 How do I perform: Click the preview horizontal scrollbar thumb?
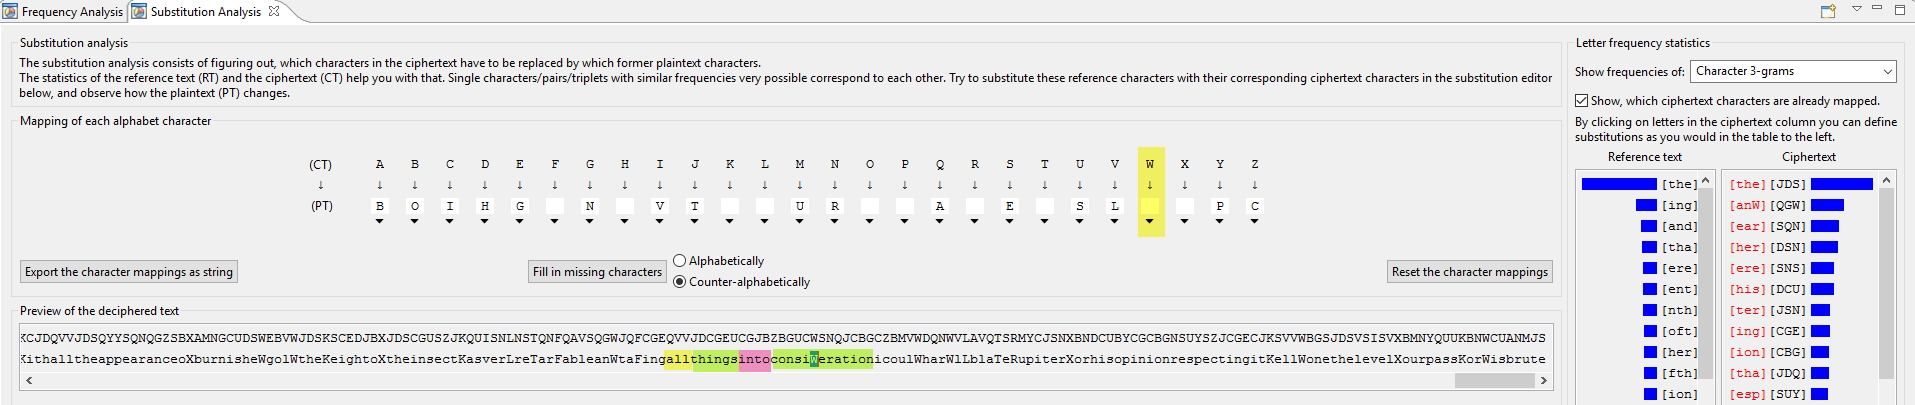(x=1494, y=380)
